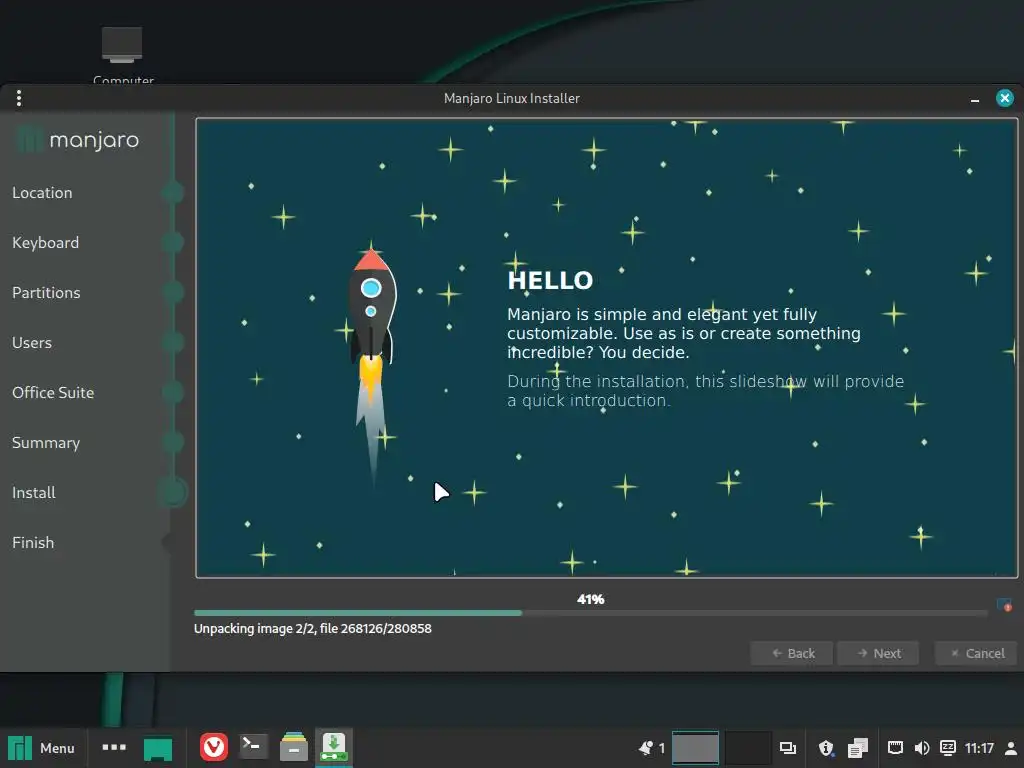Screen dimensions: 1024x768
Task: Click the installation progress bar
Action: coord(590,613)
